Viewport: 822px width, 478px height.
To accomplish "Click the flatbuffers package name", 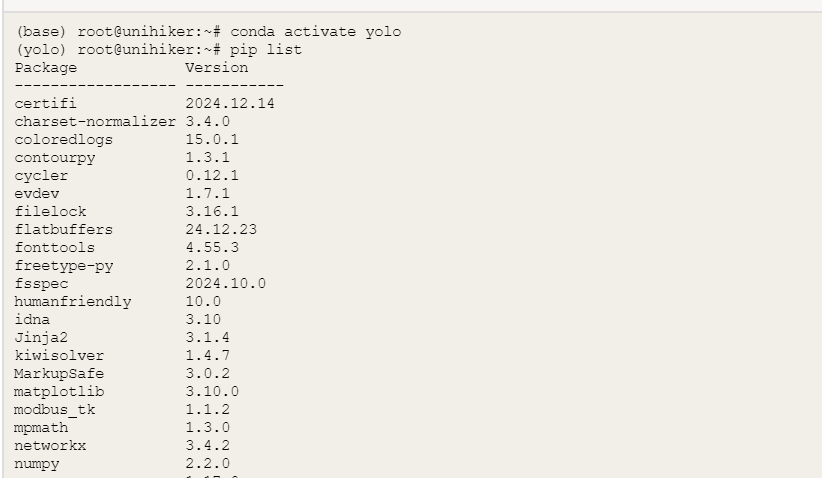I will 64,229.
